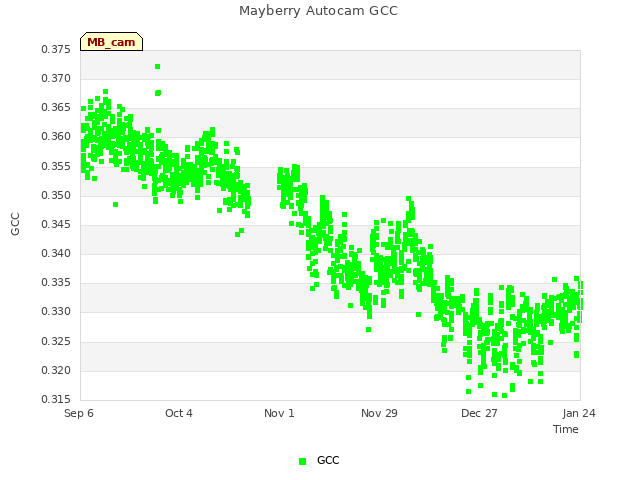Click the Jan 24 x-axis label
640x480 pixels.
(579, 413)
